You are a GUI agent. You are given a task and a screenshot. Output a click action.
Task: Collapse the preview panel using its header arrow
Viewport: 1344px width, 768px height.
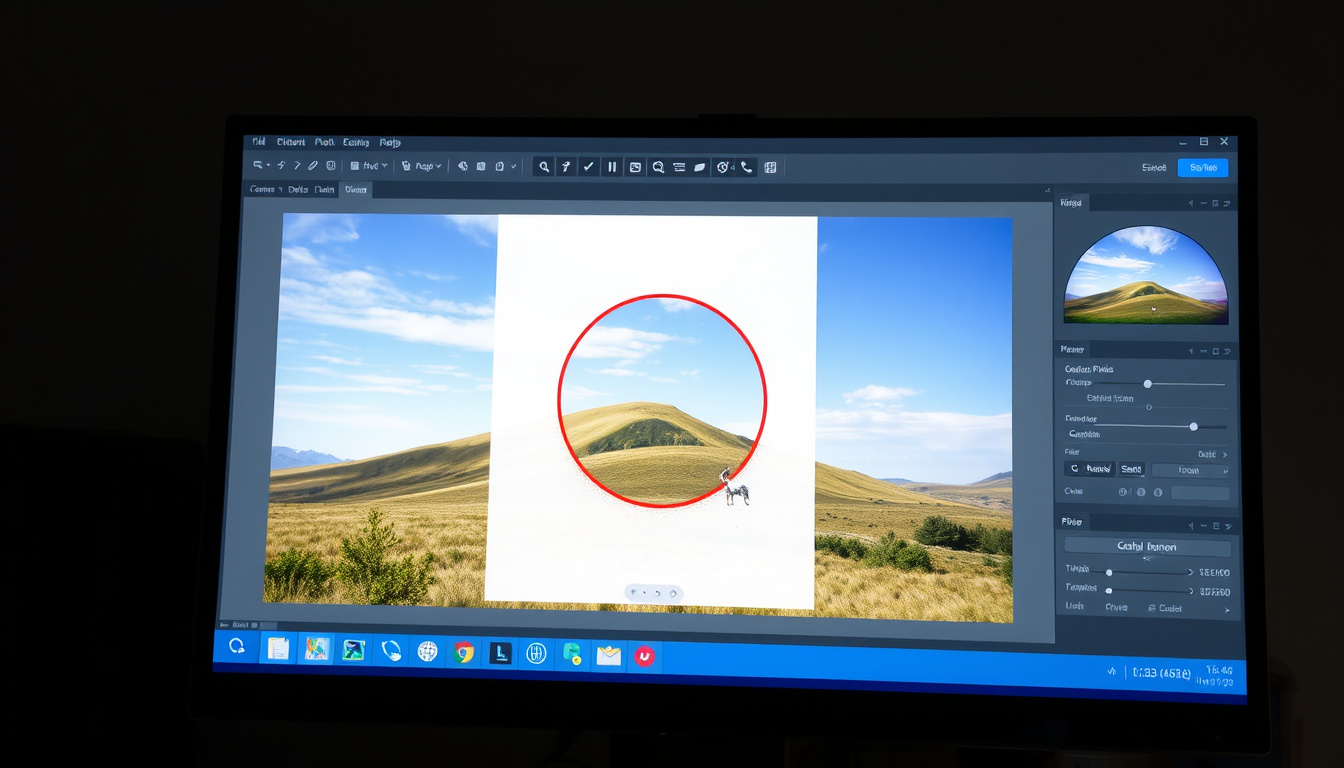(1190, 203)
